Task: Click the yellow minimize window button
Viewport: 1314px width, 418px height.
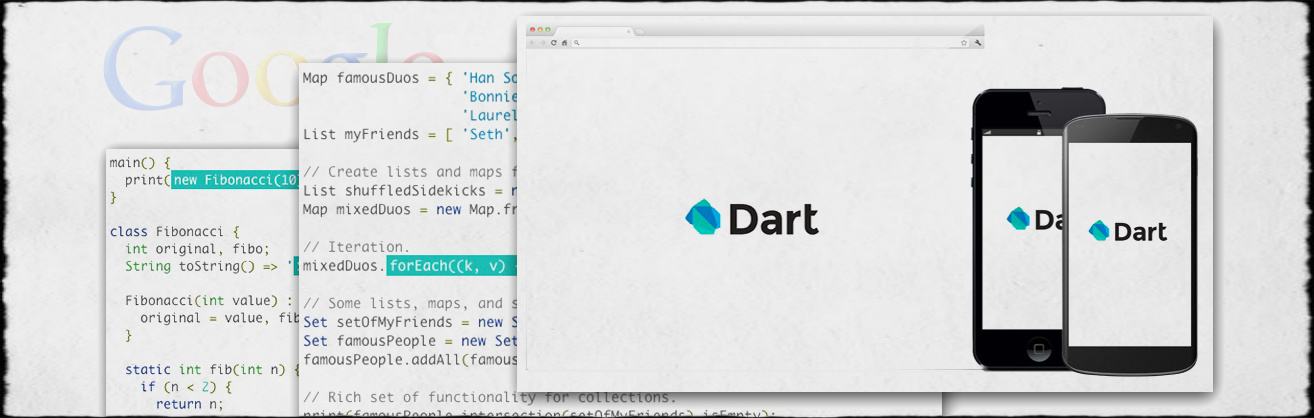Action: [x=540, y=30]
